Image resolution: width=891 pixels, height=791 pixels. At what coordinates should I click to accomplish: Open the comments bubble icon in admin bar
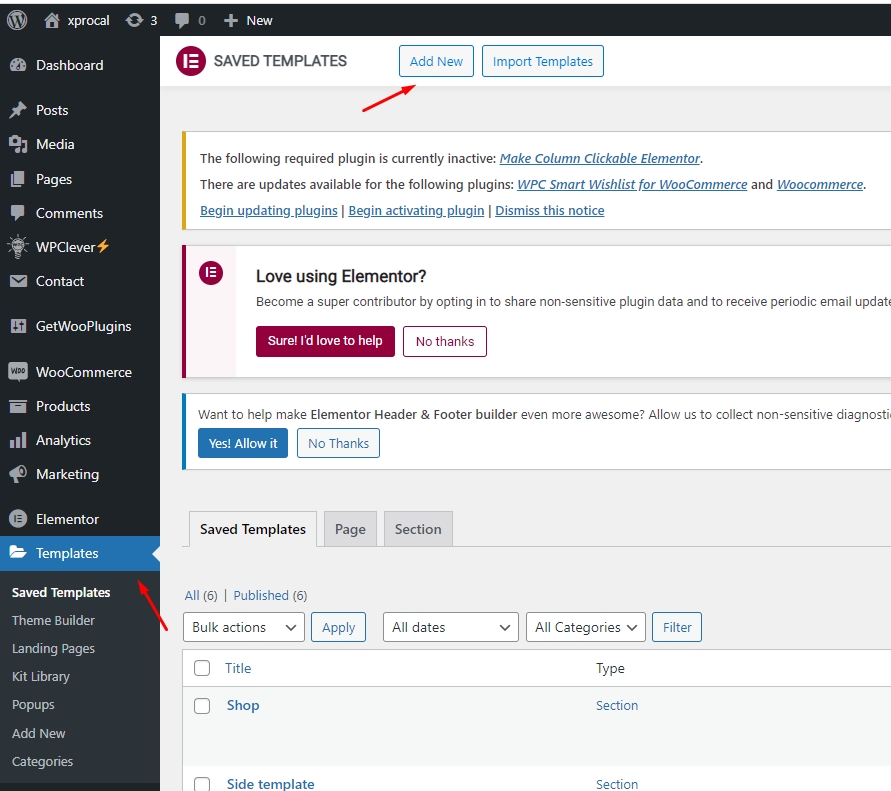click(182, 20)
